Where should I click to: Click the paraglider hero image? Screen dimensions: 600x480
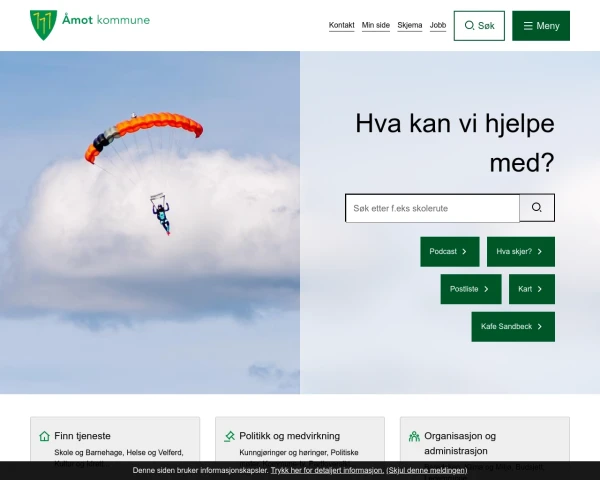(150, 222)
